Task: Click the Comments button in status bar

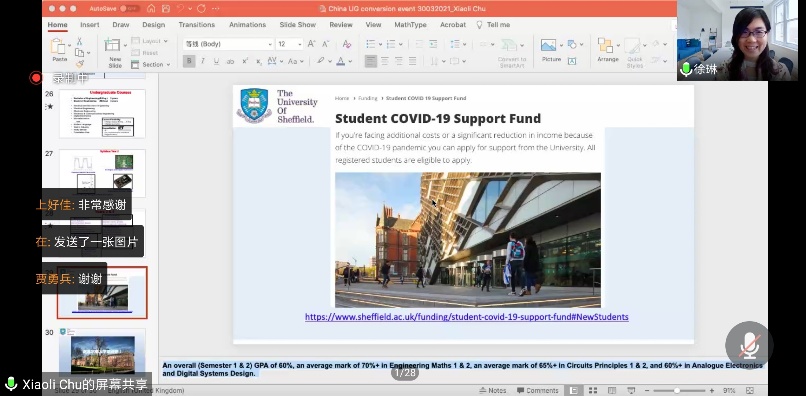Action: tap(537, 391)
